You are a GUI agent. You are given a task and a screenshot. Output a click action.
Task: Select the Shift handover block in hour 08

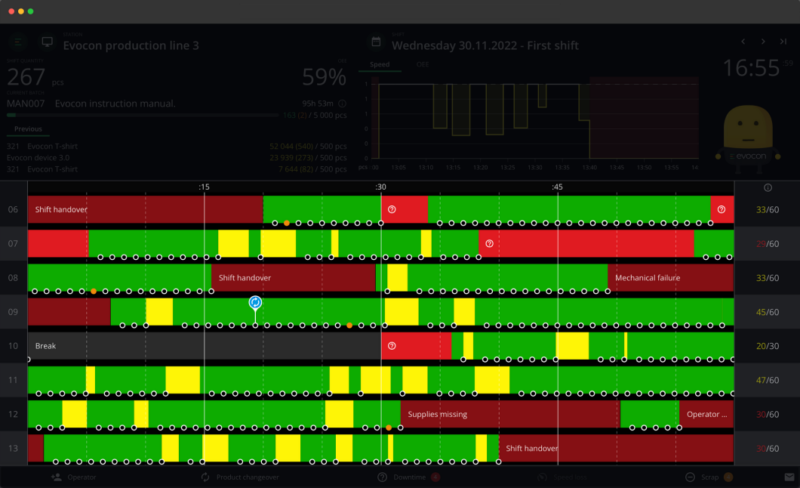pos(293,278)
